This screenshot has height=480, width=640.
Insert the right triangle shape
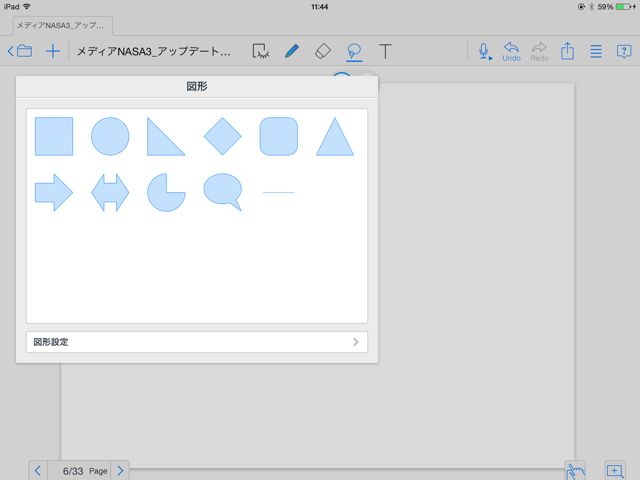(x=166, y=137)
